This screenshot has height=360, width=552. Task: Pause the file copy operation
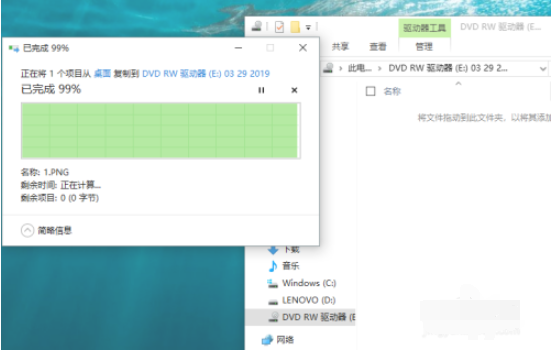261,90
